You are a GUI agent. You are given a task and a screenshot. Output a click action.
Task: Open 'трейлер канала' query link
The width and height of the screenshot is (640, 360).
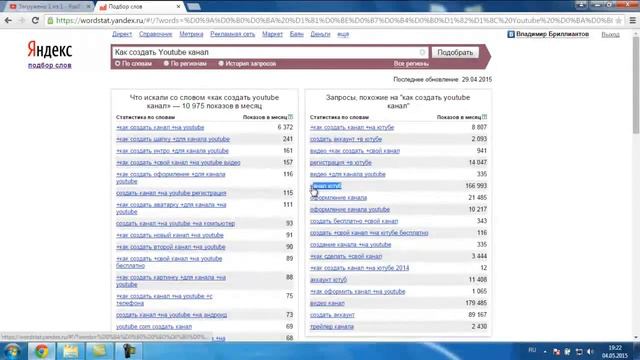coord(332,327)
